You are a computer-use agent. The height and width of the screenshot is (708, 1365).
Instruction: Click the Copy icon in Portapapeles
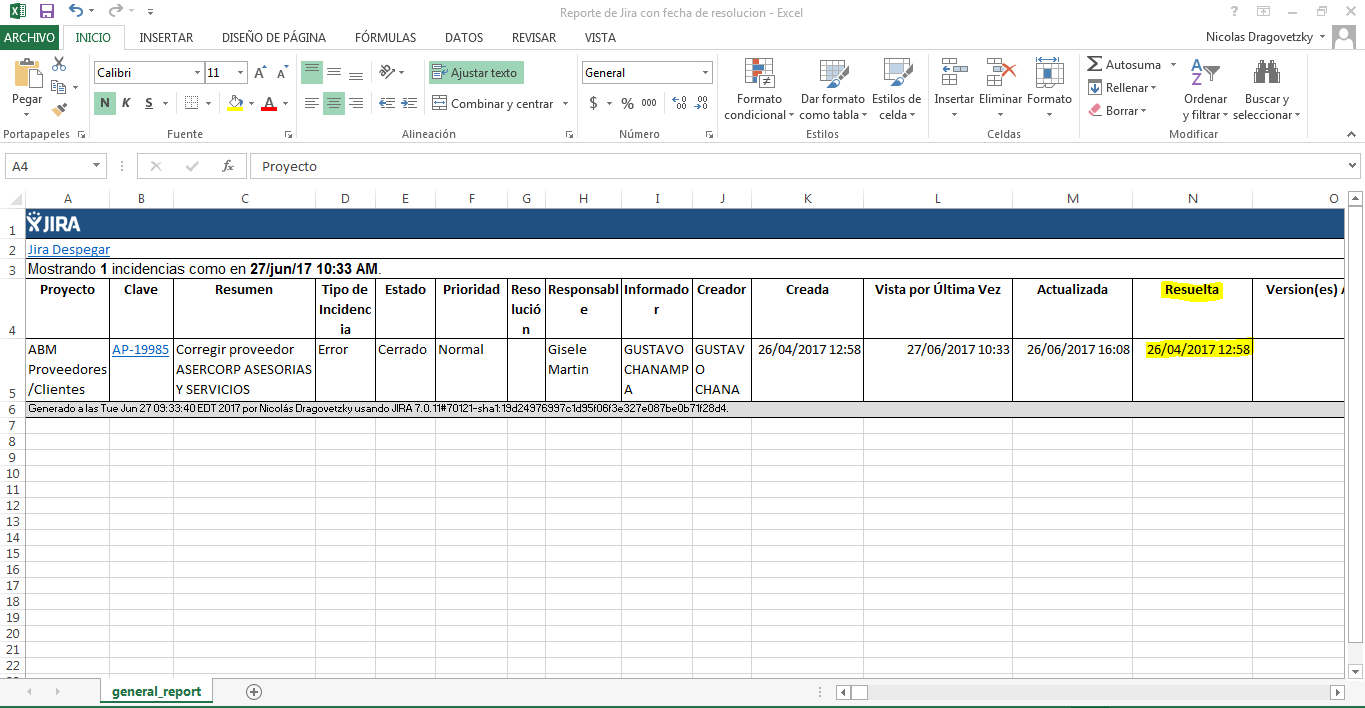pyautogui.click(x=57, y=87)
